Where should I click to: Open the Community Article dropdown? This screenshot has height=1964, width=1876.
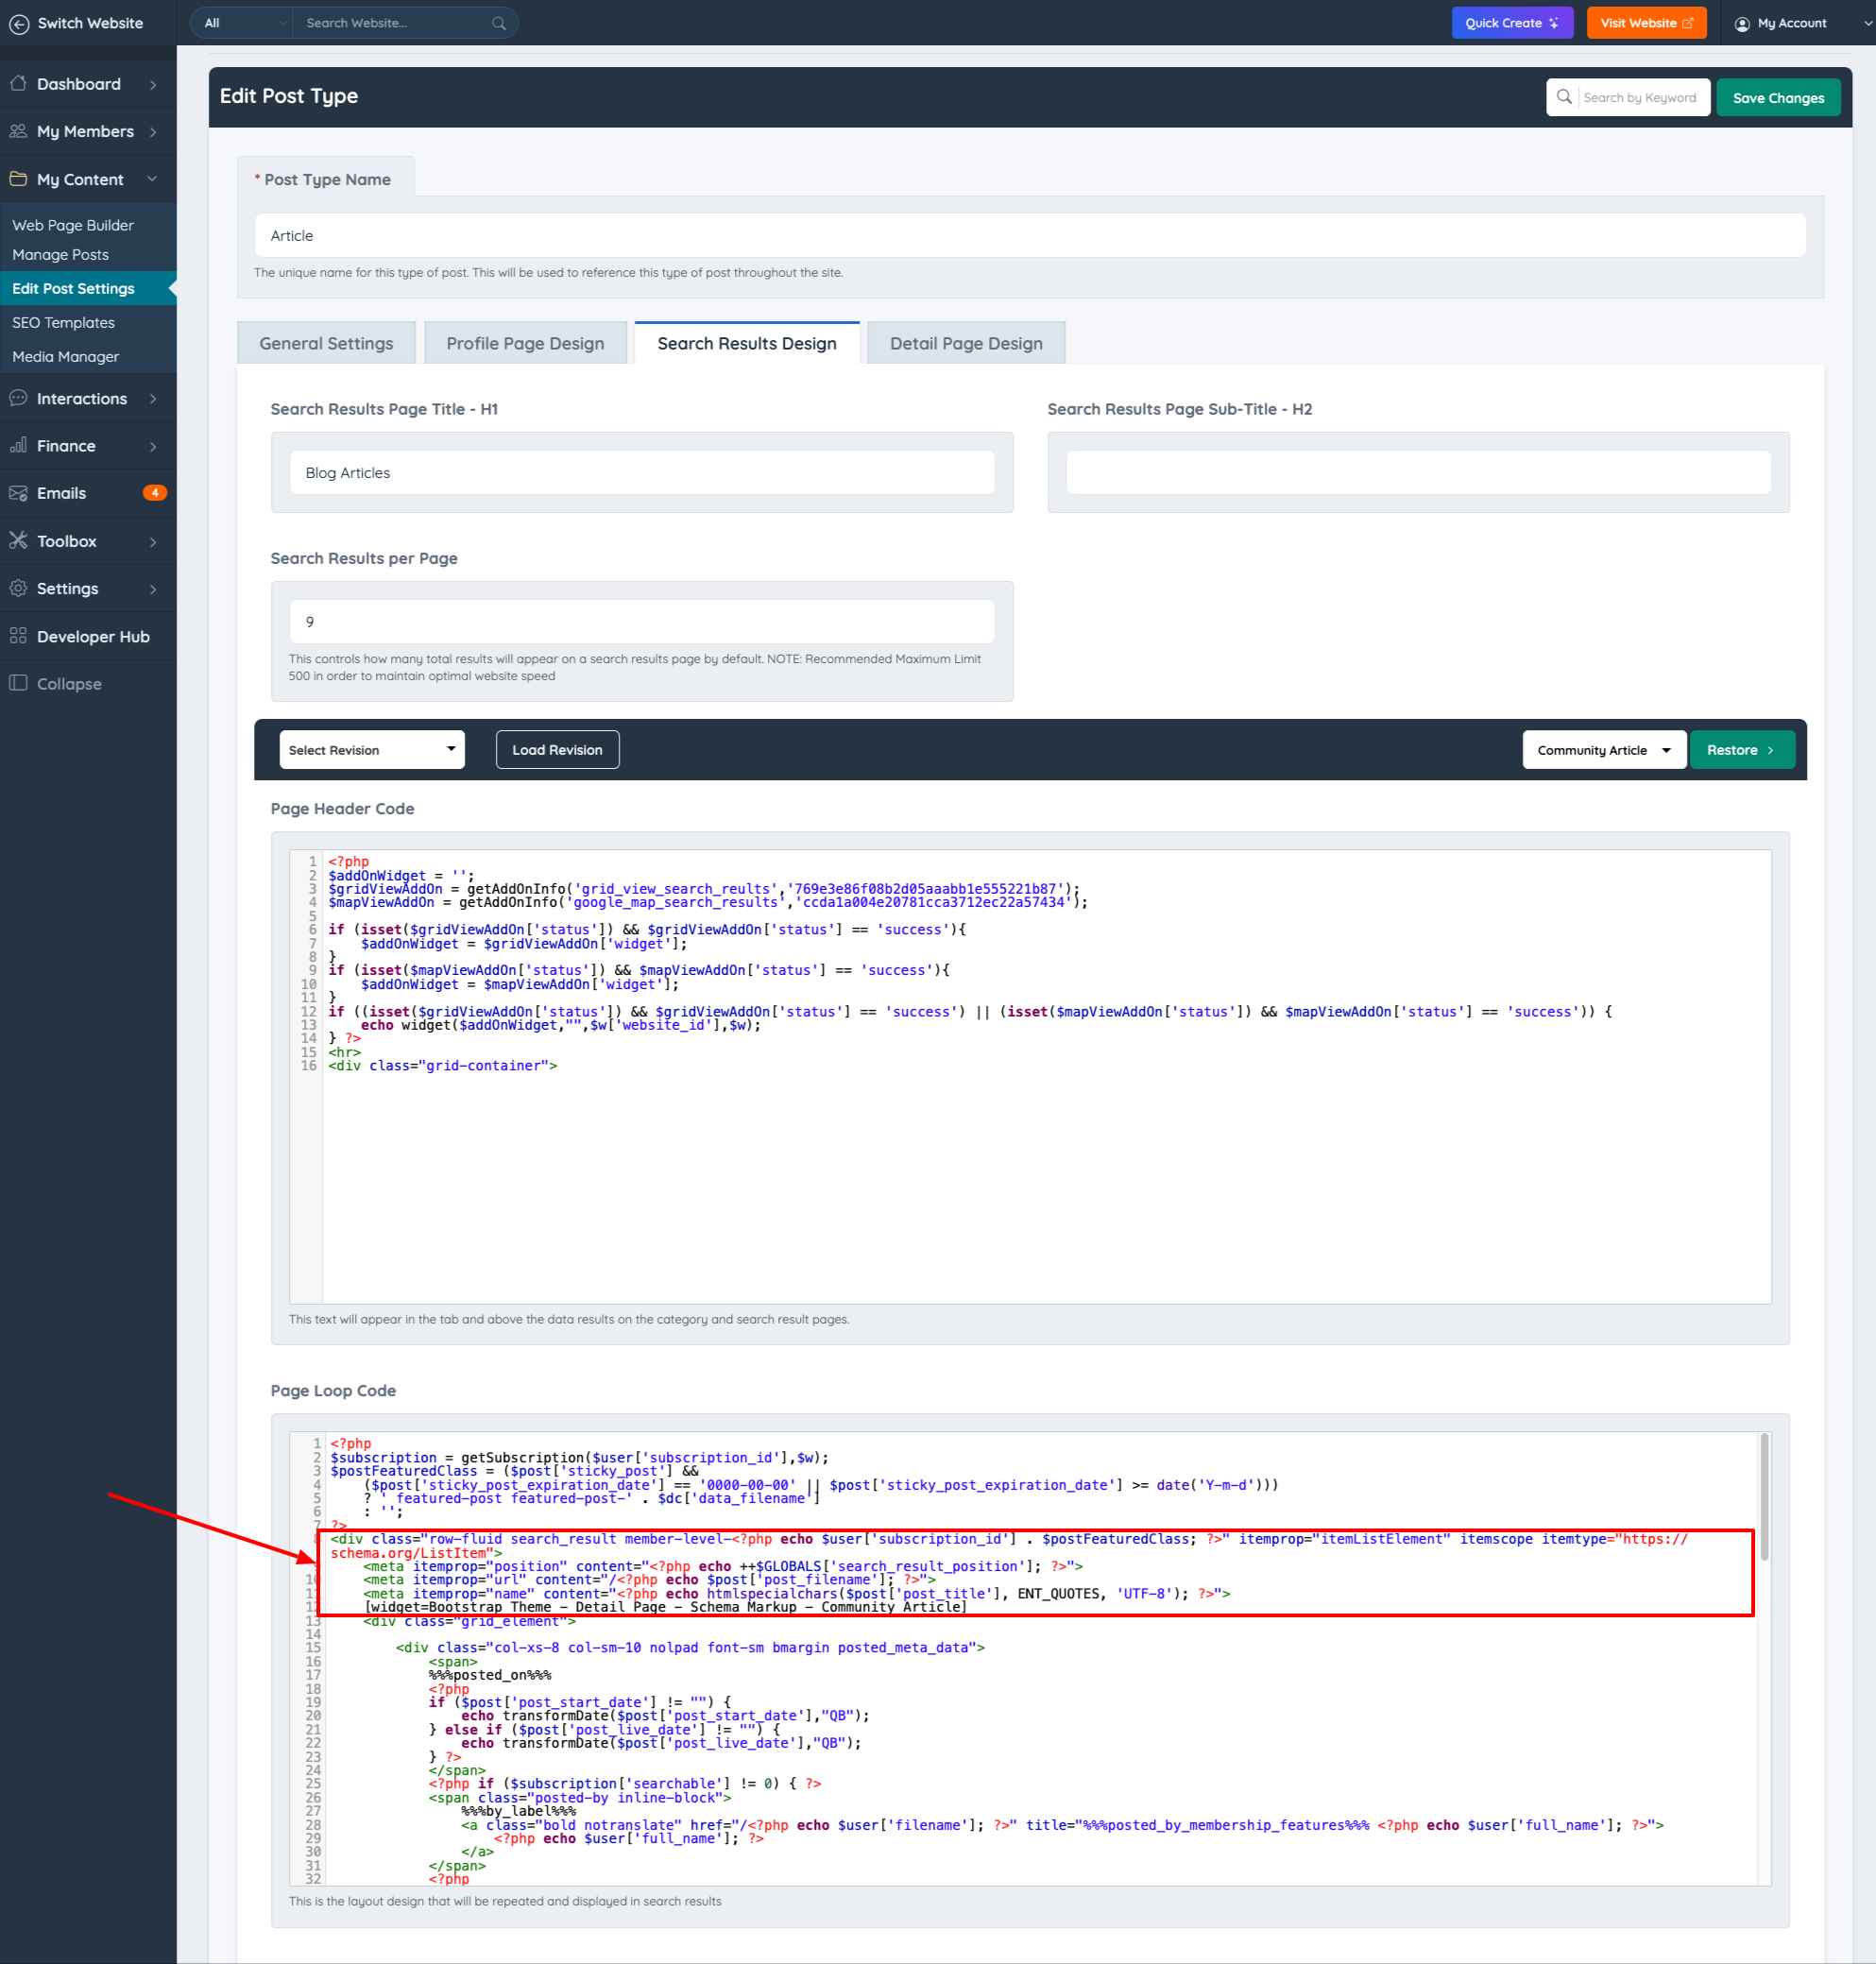[1603, 750]
